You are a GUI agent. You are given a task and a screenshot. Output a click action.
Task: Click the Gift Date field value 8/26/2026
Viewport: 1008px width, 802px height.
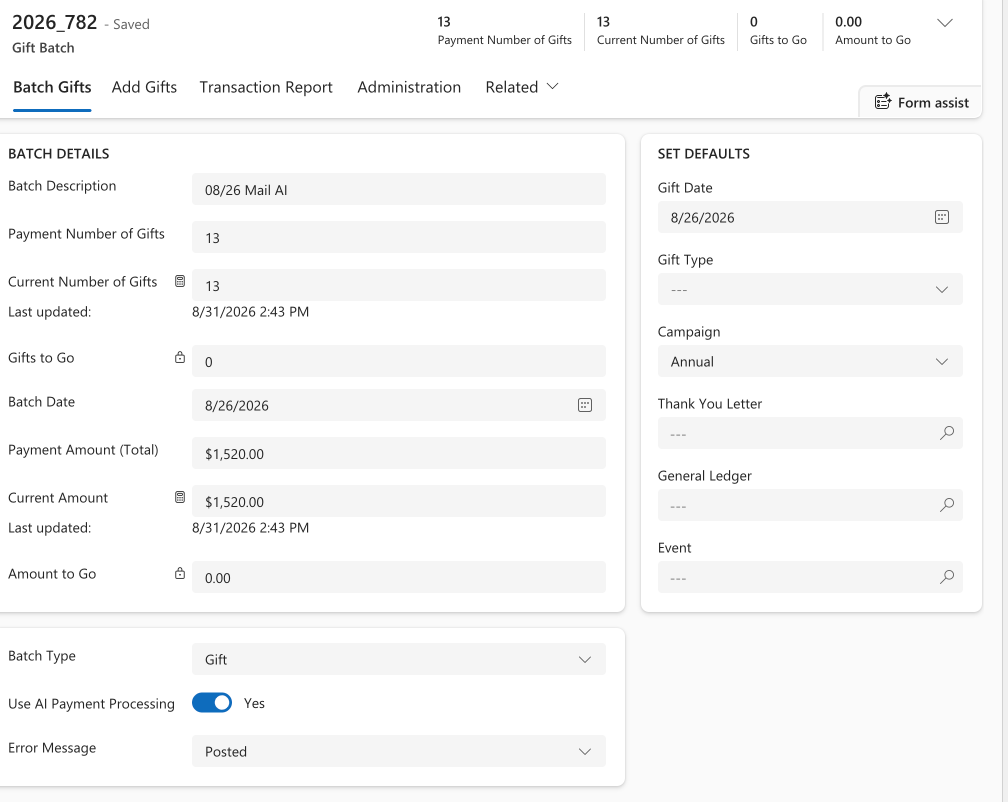point(703,218)
